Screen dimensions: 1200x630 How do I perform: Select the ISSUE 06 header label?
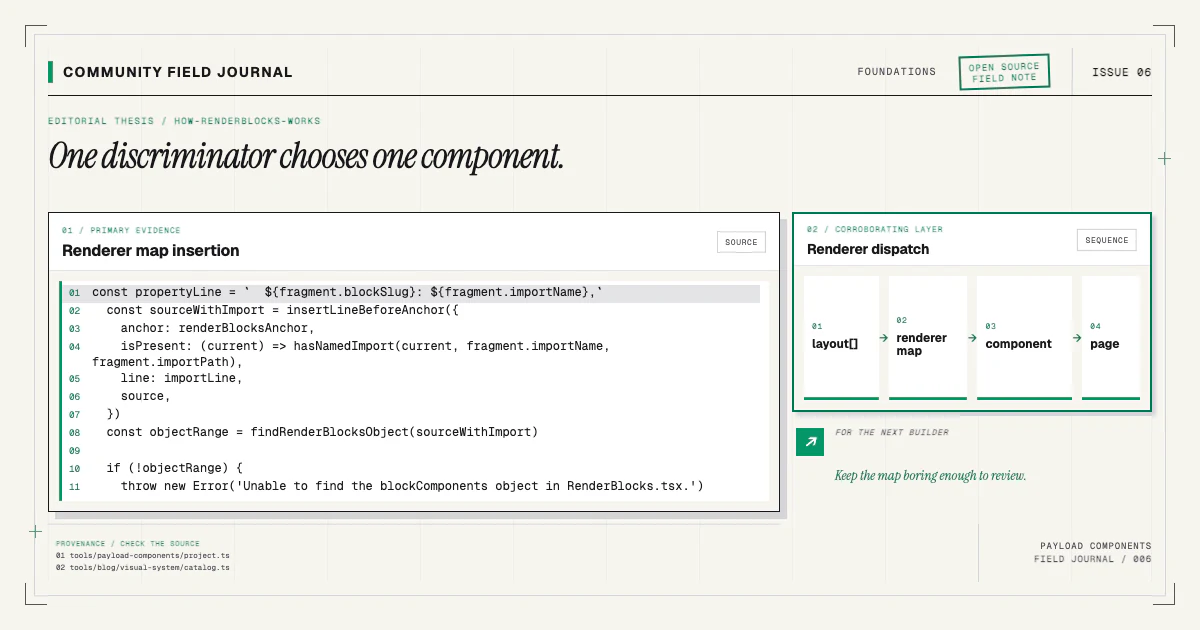tap(1121, 72)
